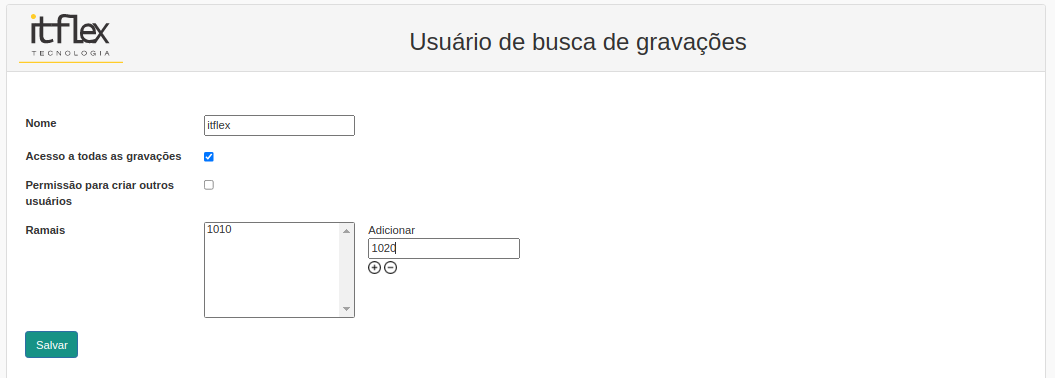This screenshot has width=1055, height=378.
Task: Toggle Acesso a todas as gravações checkbox
Action: point(209,157)
